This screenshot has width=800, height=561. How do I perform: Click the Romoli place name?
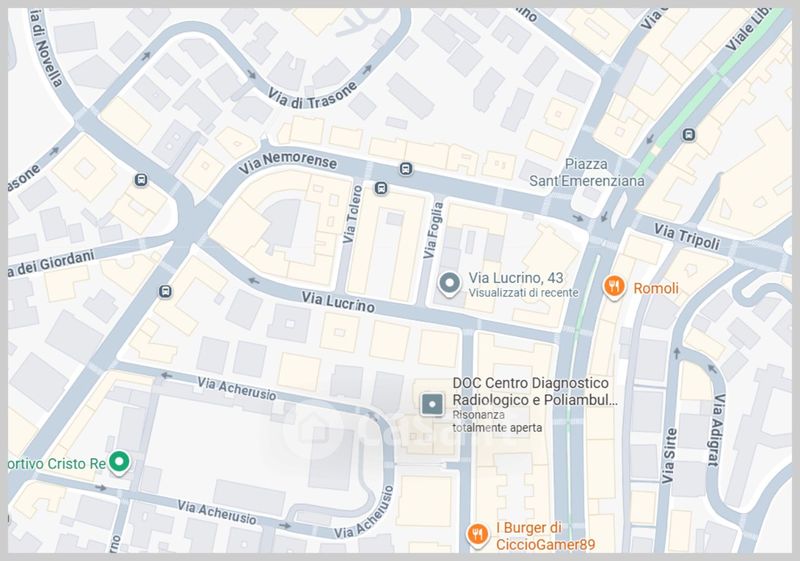pos(656,289)
